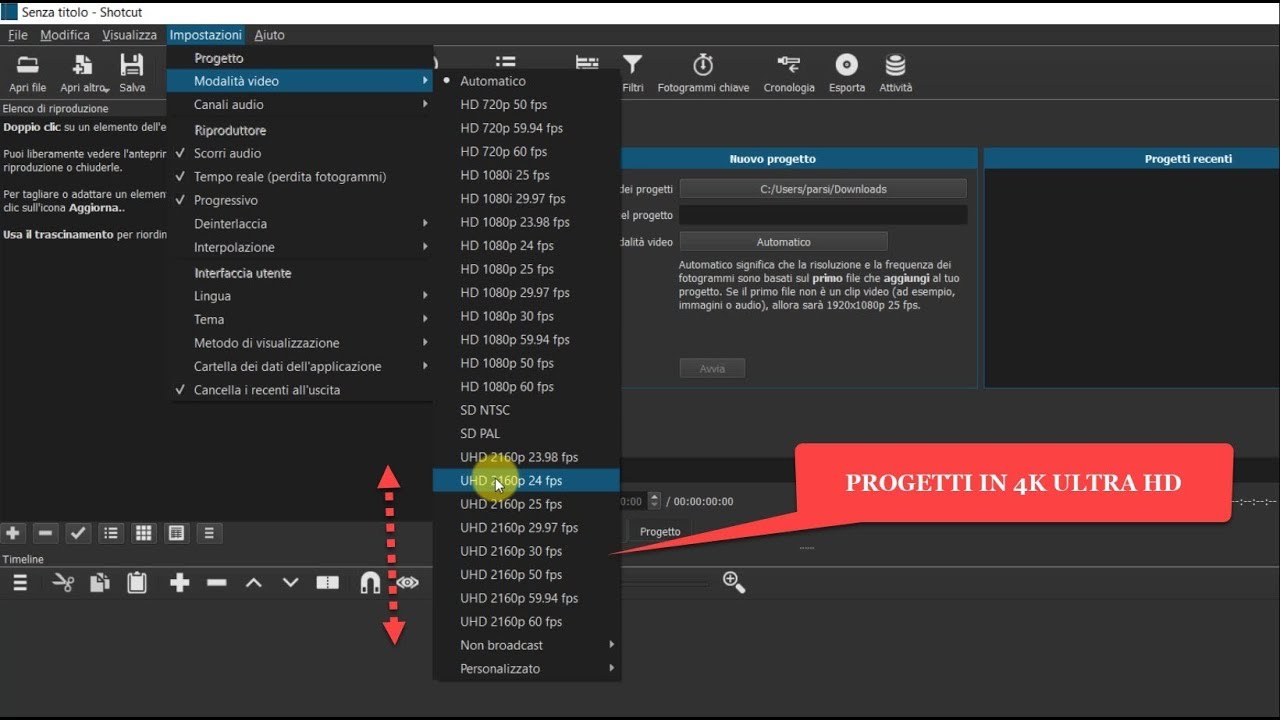Expand the Interpolazione submenu

point(300,247)
